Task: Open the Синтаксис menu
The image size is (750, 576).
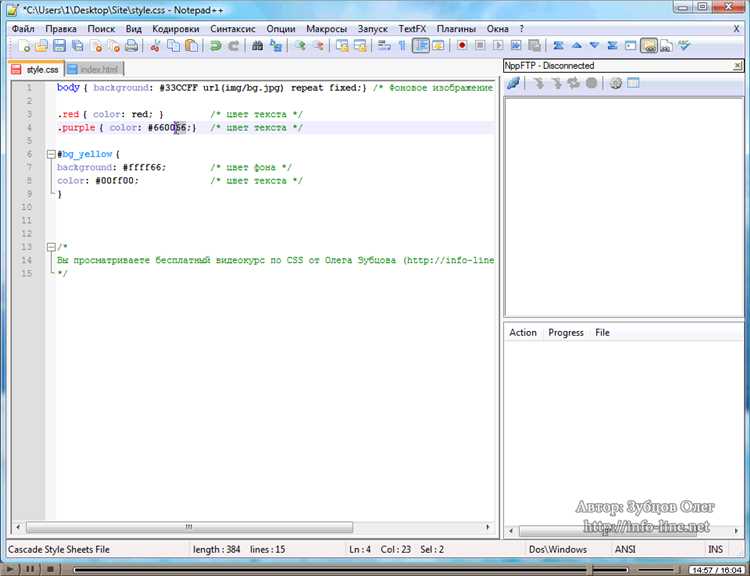Action: [234, 29]
